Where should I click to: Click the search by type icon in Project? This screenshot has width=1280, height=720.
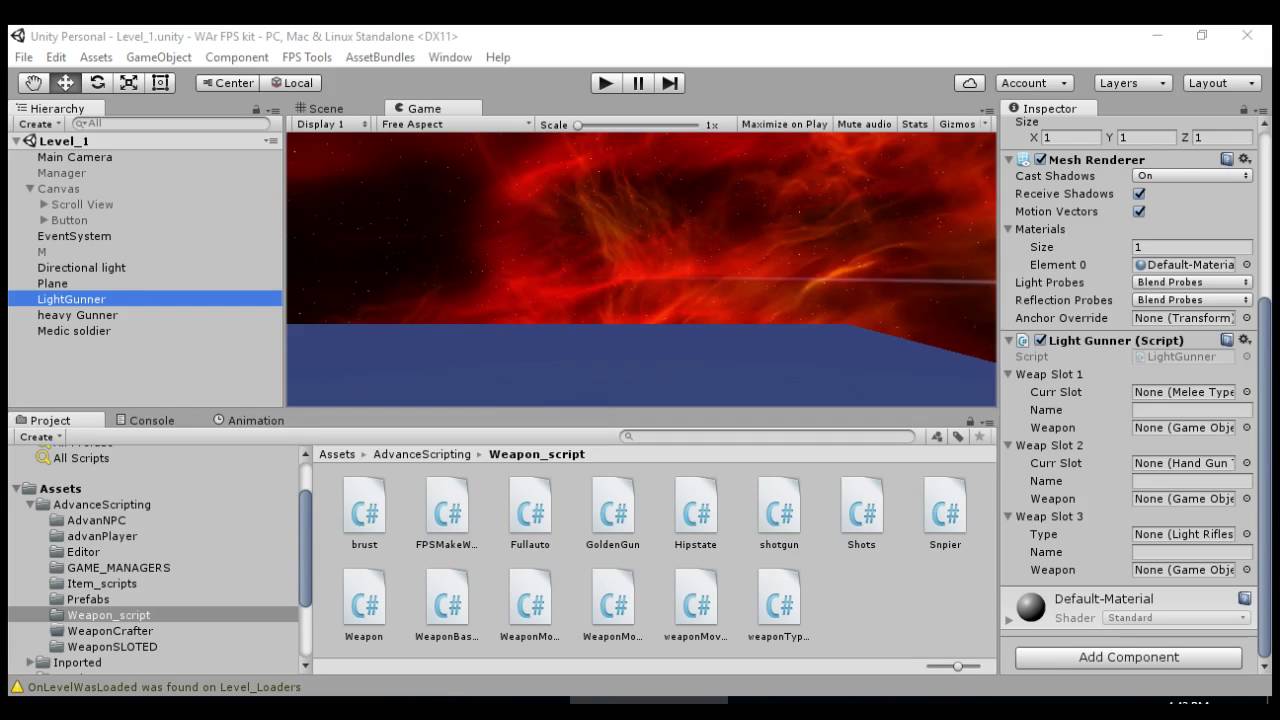point(937,436)
